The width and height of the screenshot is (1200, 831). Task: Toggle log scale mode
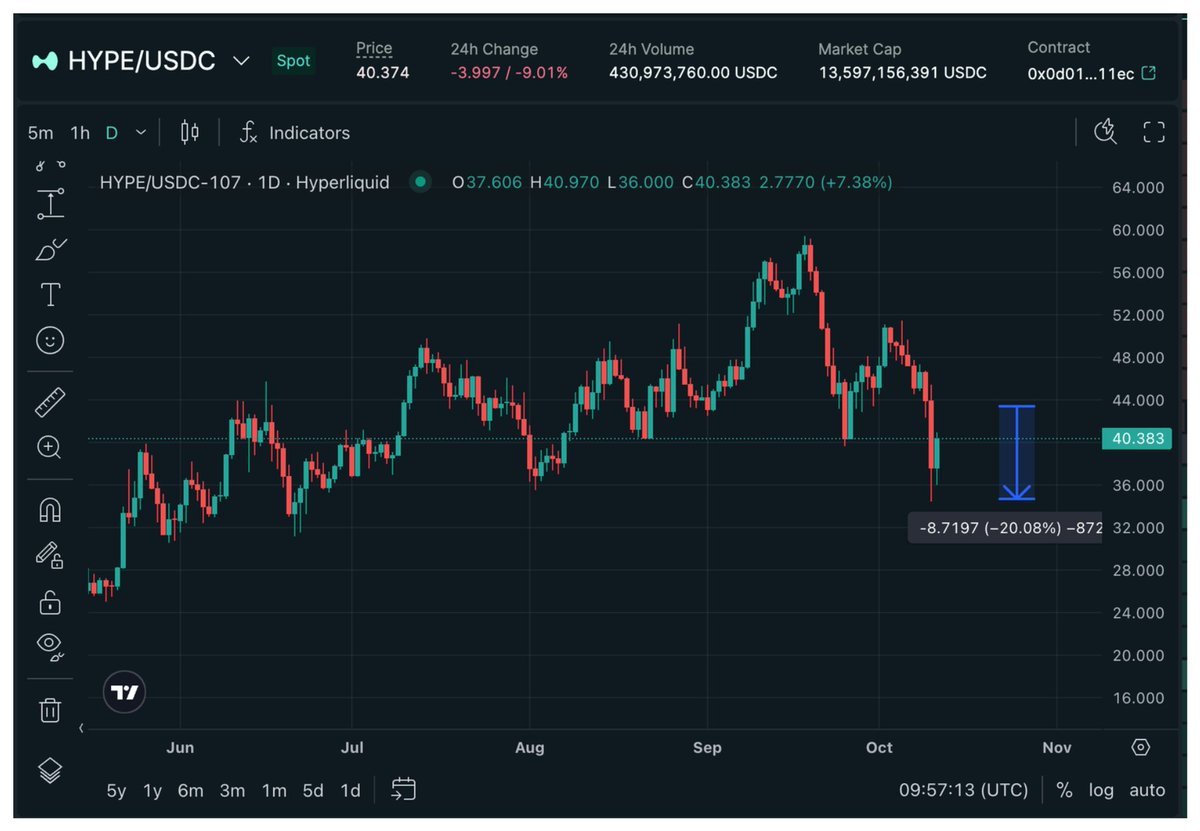[x=1101, y=790]
